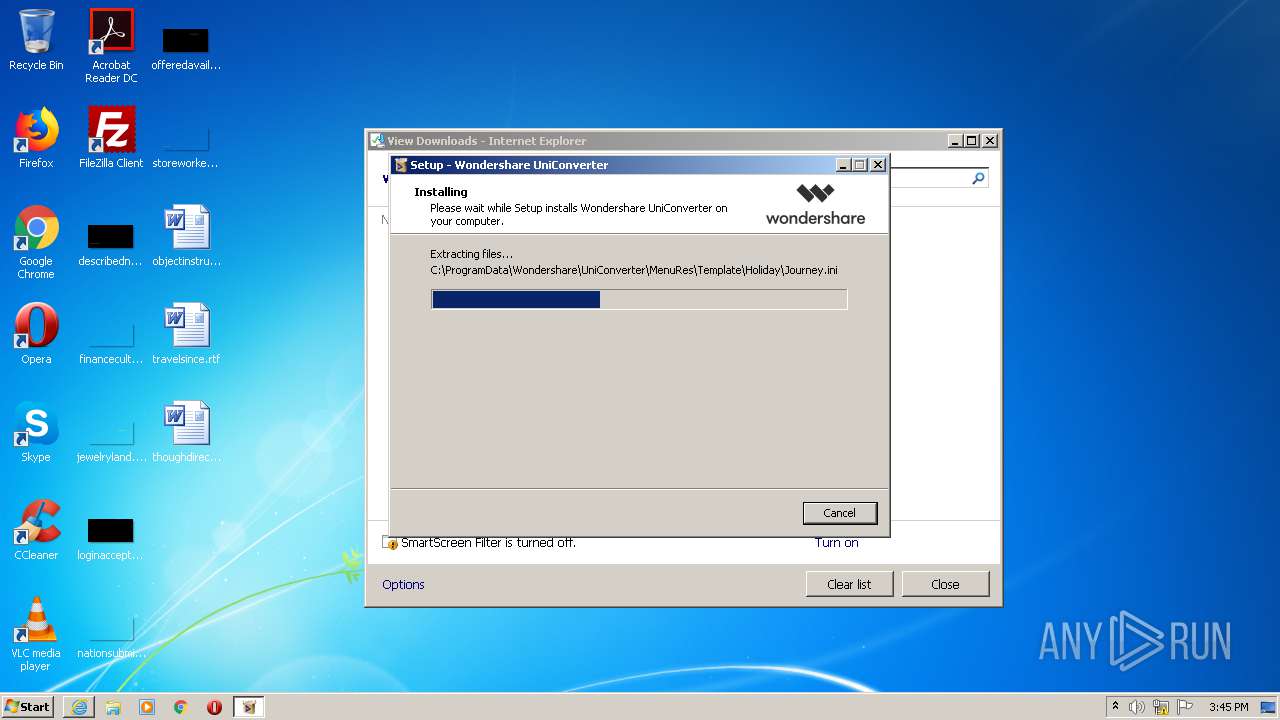Viewport: 1280px width, 720px height.
Task: Open Opera from the taskbar
Action: point(214,707)
